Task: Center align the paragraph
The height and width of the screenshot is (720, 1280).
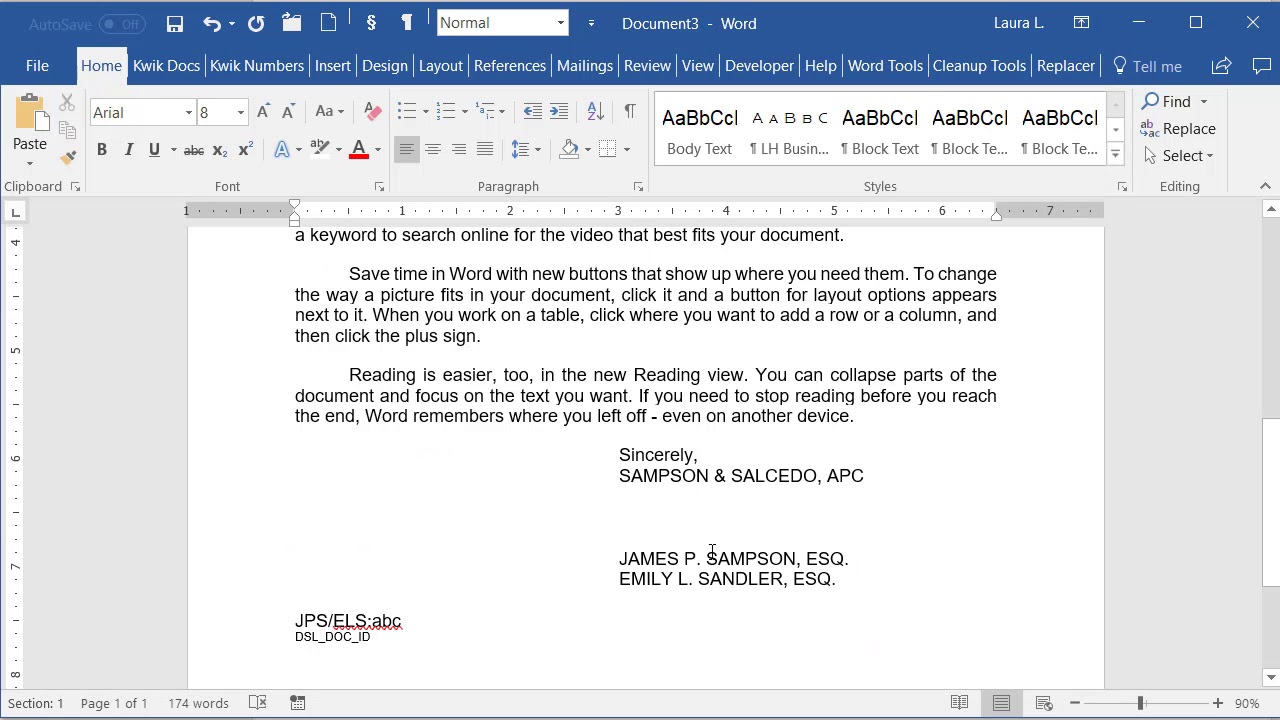Action: (433, 150)
